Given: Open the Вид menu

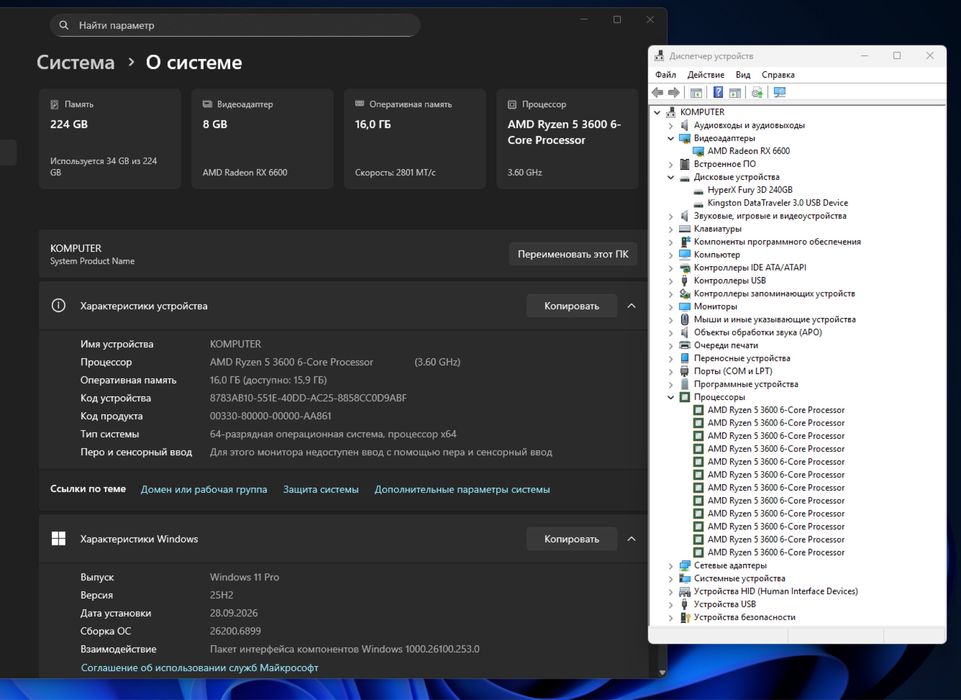Looking at the screenshot, I should coord(743,75).
